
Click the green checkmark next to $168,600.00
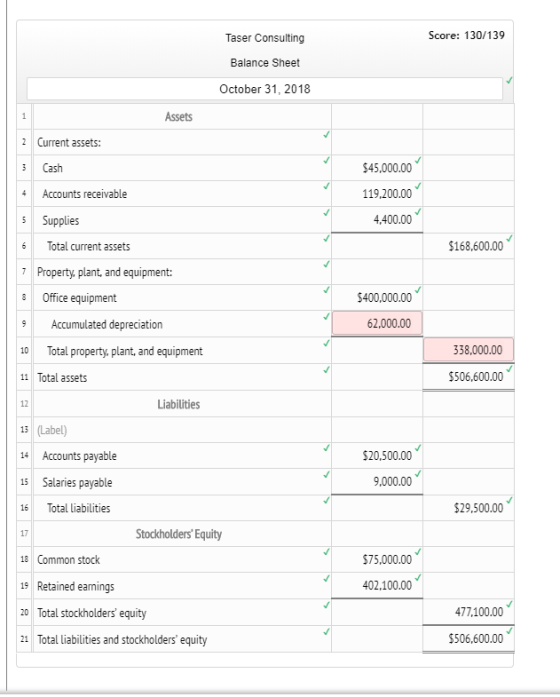click(509, 238)
